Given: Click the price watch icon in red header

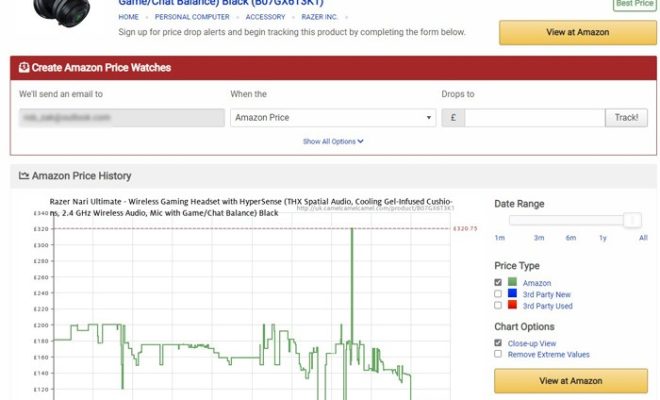Looking at the screenshot, I should click(24, 67).
